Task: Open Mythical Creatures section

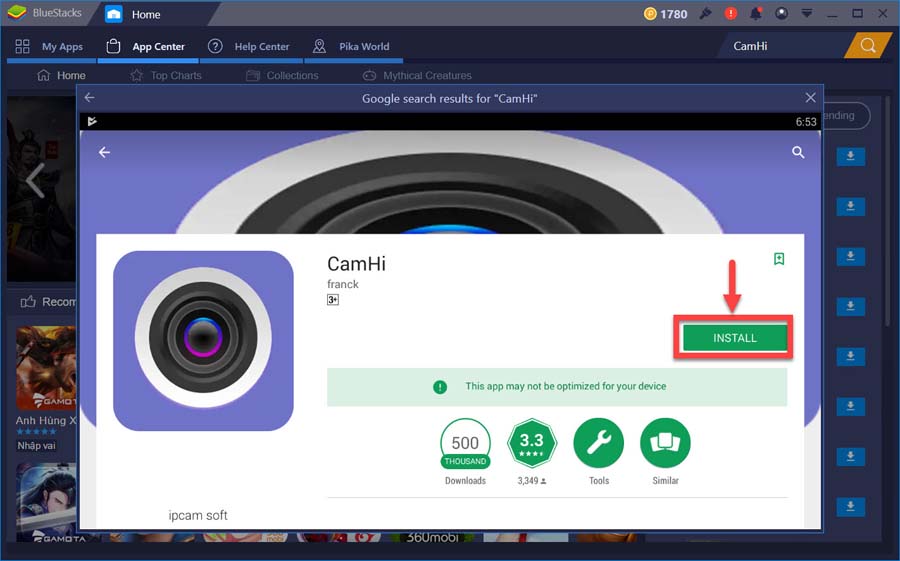Action: tap(417, 75)
